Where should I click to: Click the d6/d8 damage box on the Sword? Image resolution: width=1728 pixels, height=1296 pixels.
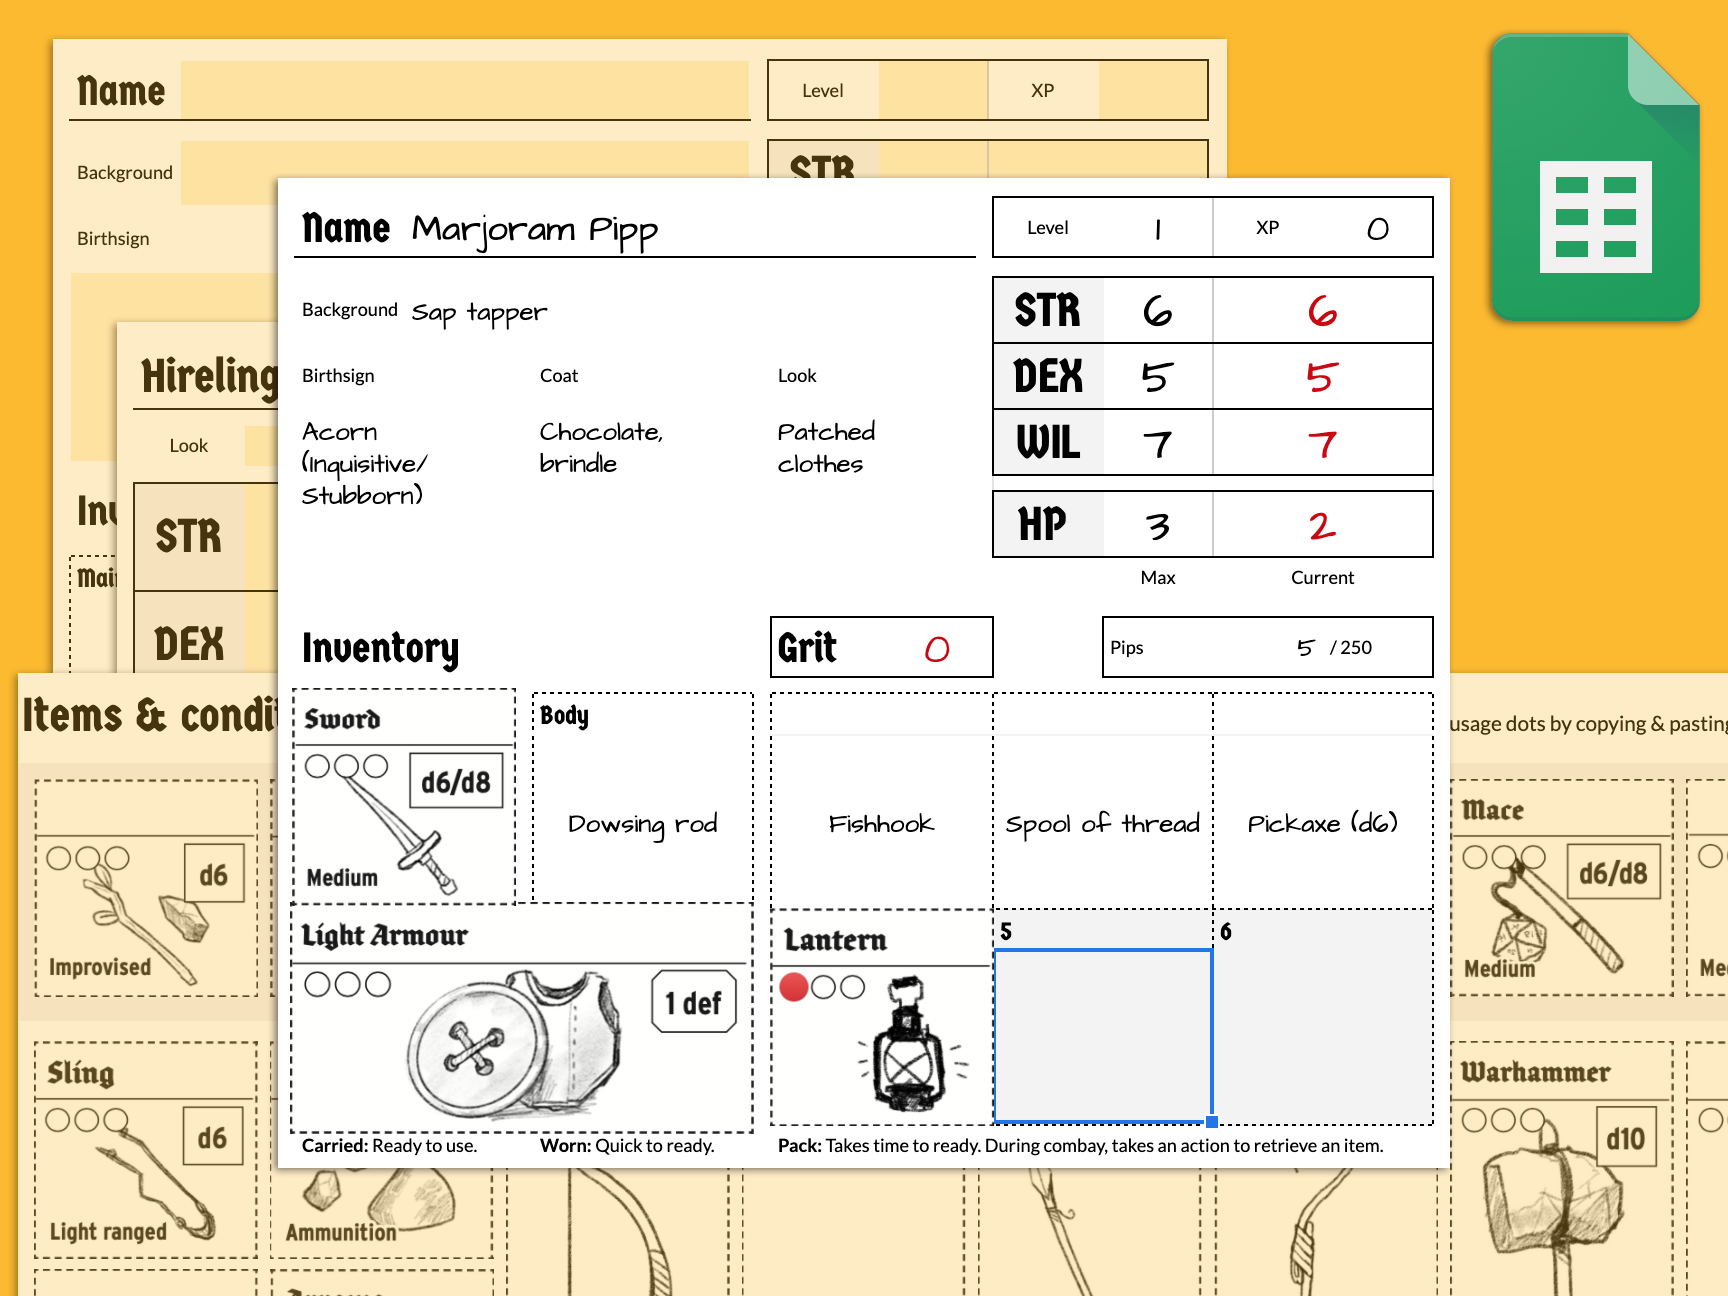(455, 781)
